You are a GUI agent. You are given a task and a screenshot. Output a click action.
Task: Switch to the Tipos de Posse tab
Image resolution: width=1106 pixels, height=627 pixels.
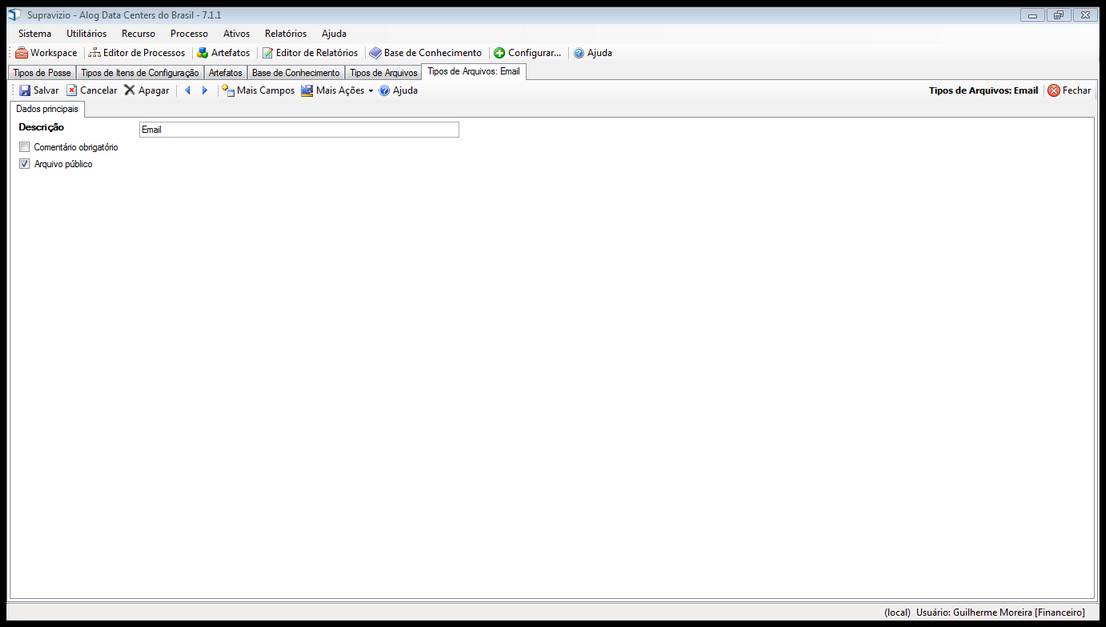tap(41, 71)
